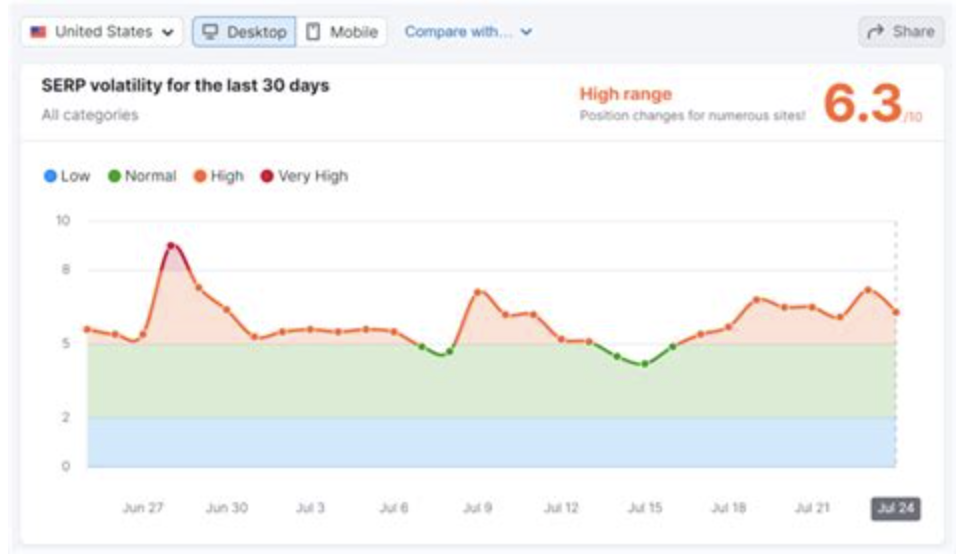Select the Jul 24 date label
Image resolution: width=972 pixels, height=556 pixels.
(896, 508)
